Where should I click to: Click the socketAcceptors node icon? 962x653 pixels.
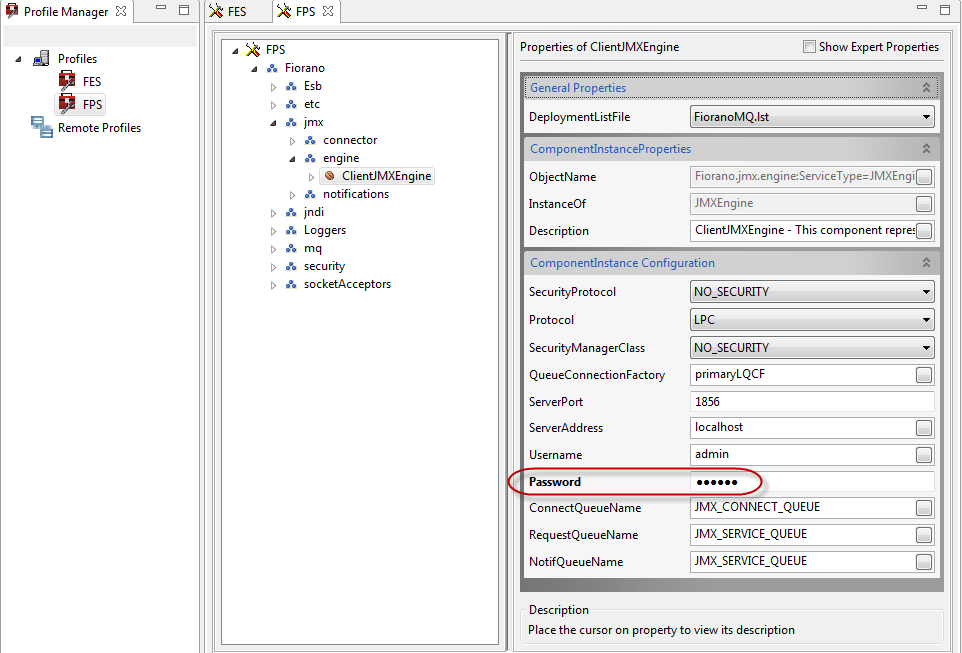coord(291,284)
